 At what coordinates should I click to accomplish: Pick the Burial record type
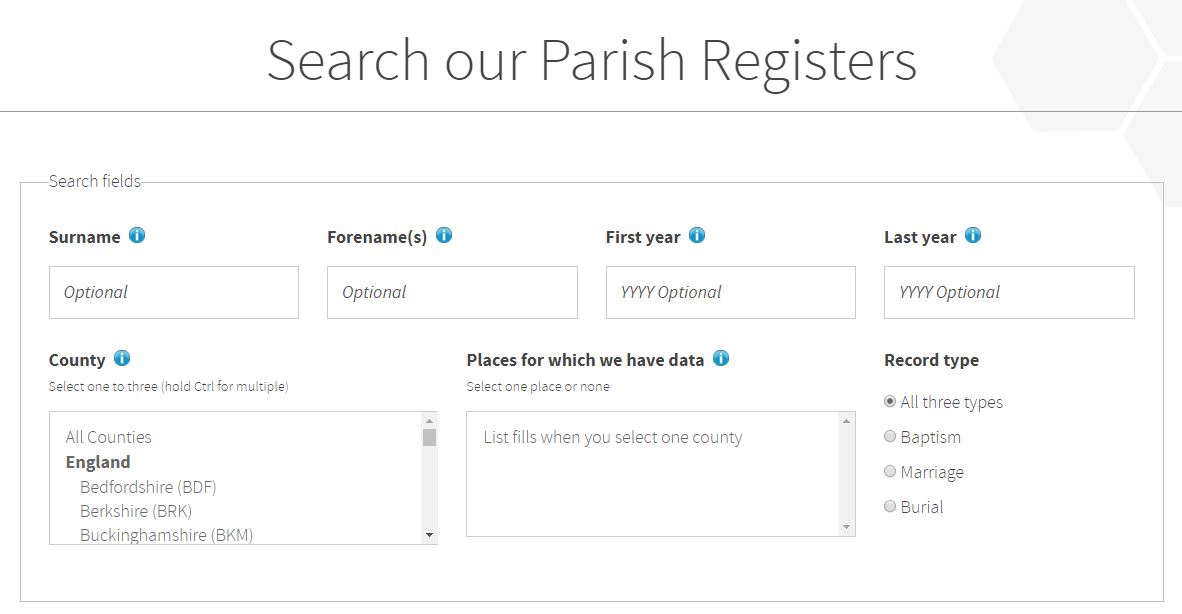click(890, 507)
